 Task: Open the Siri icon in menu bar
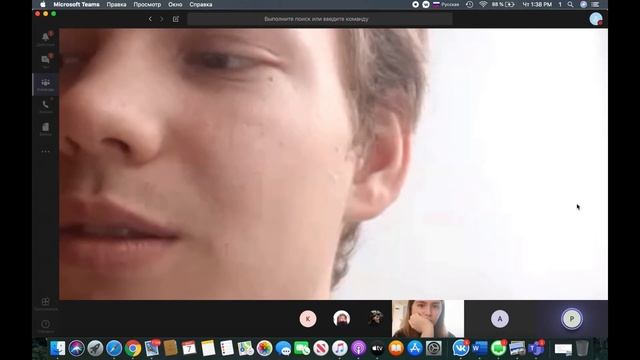[583, 4]
